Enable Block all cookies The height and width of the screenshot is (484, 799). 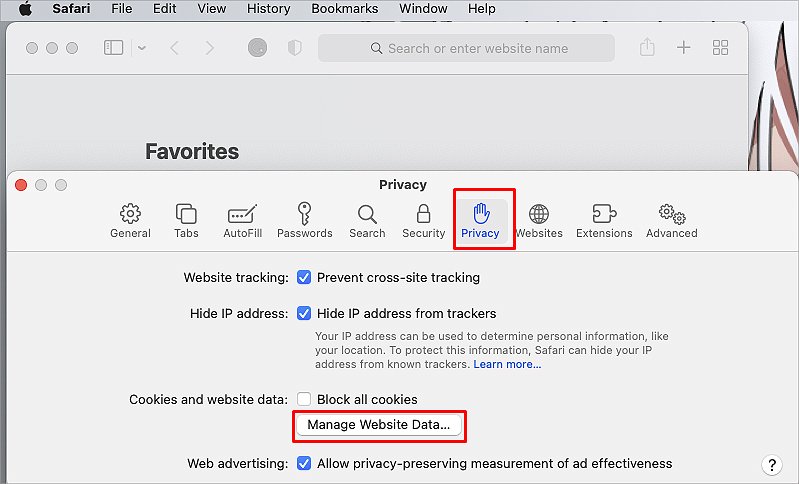pos(304,399)
